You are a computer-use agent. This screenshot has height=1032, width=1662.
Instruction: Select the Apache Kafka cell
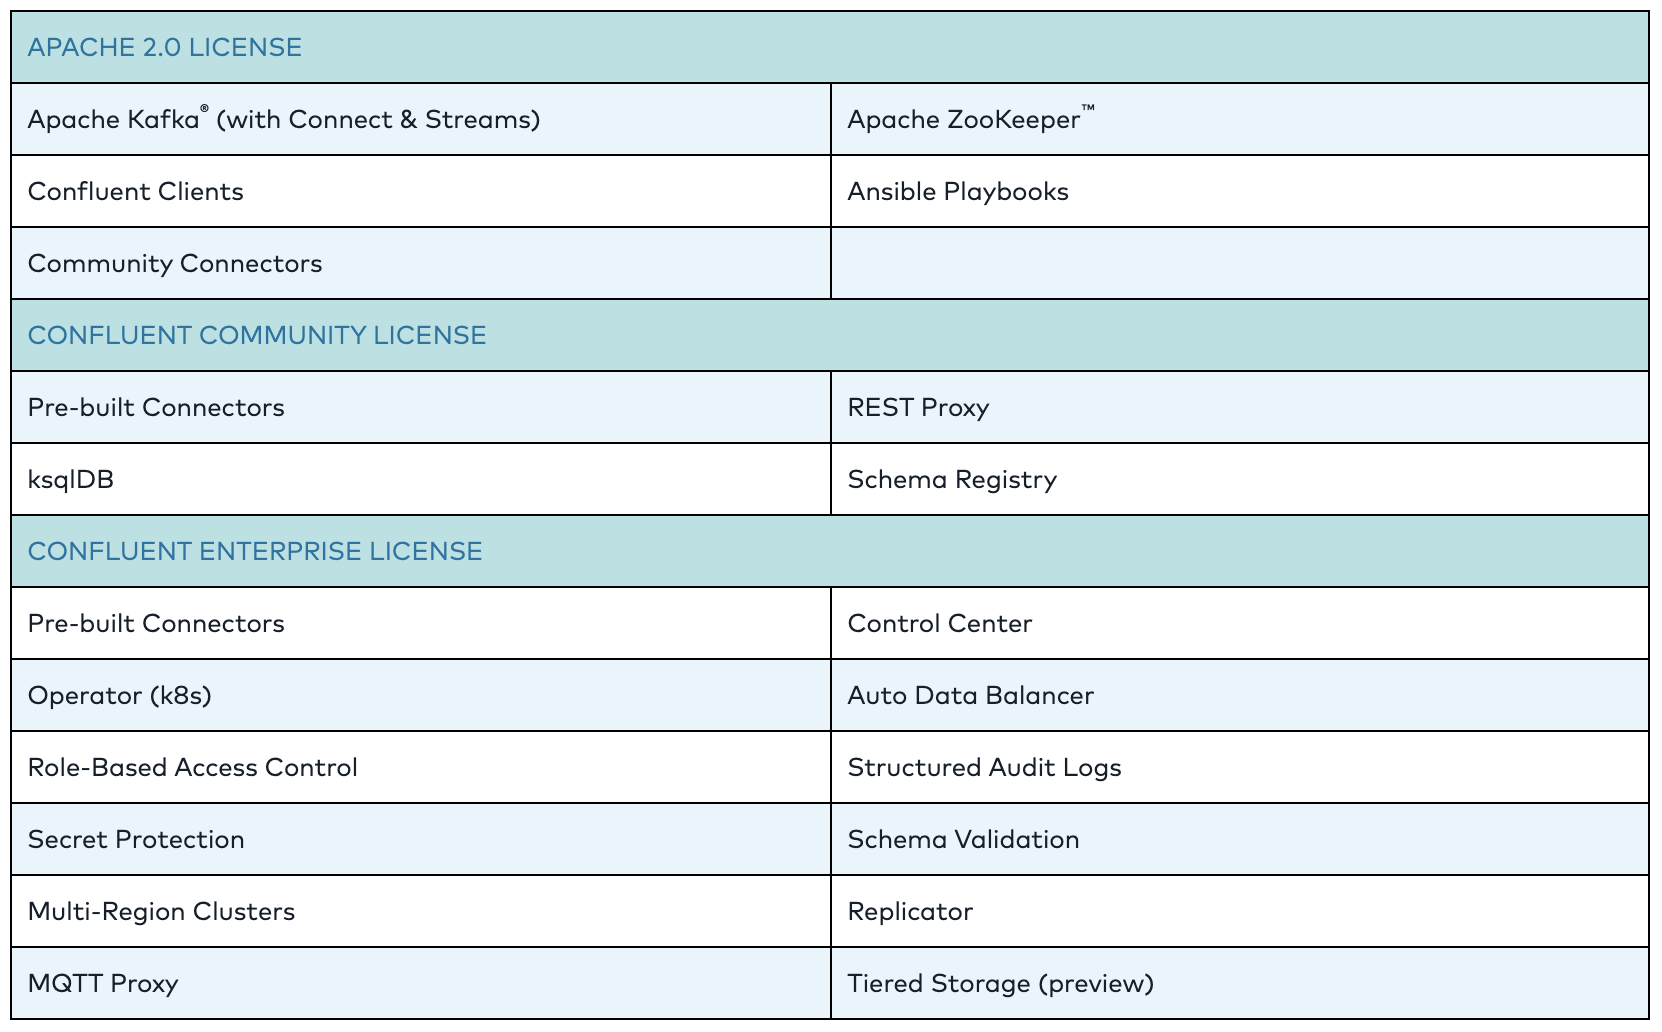click(283, 120)
